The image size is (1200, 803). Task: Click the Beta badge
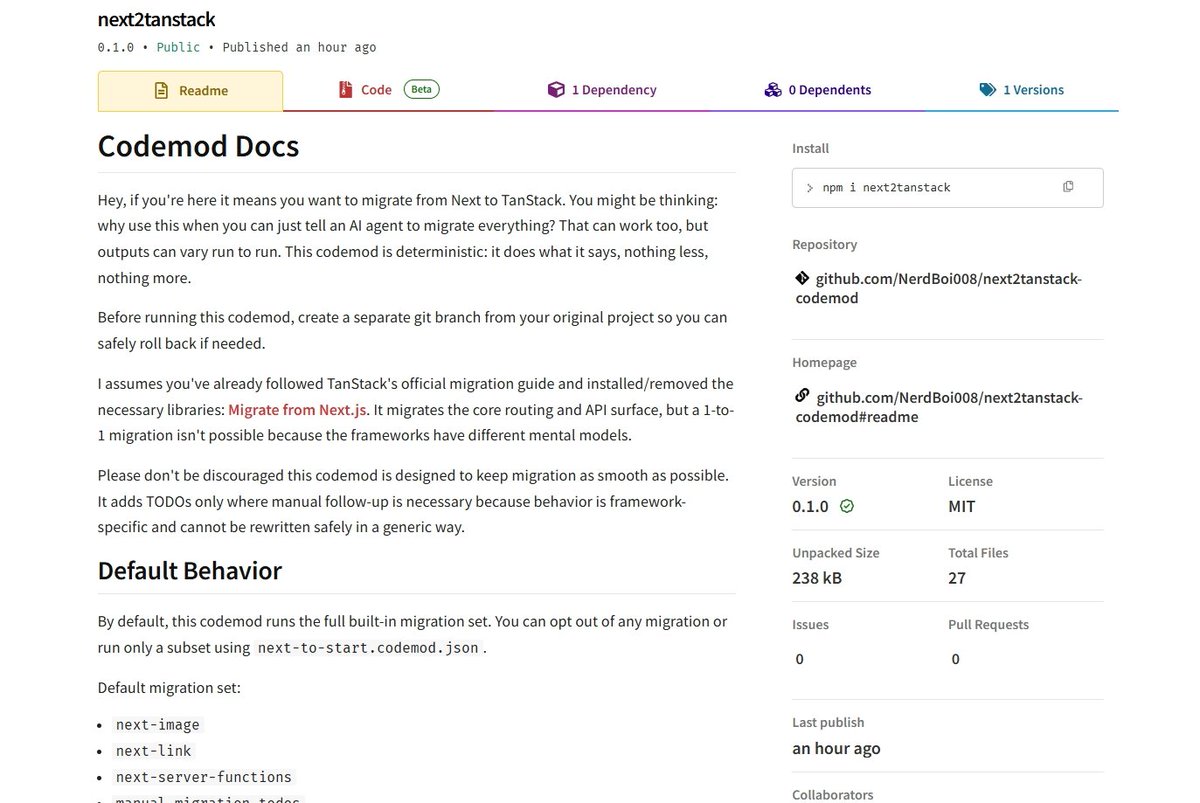click(x=422, y=89)
